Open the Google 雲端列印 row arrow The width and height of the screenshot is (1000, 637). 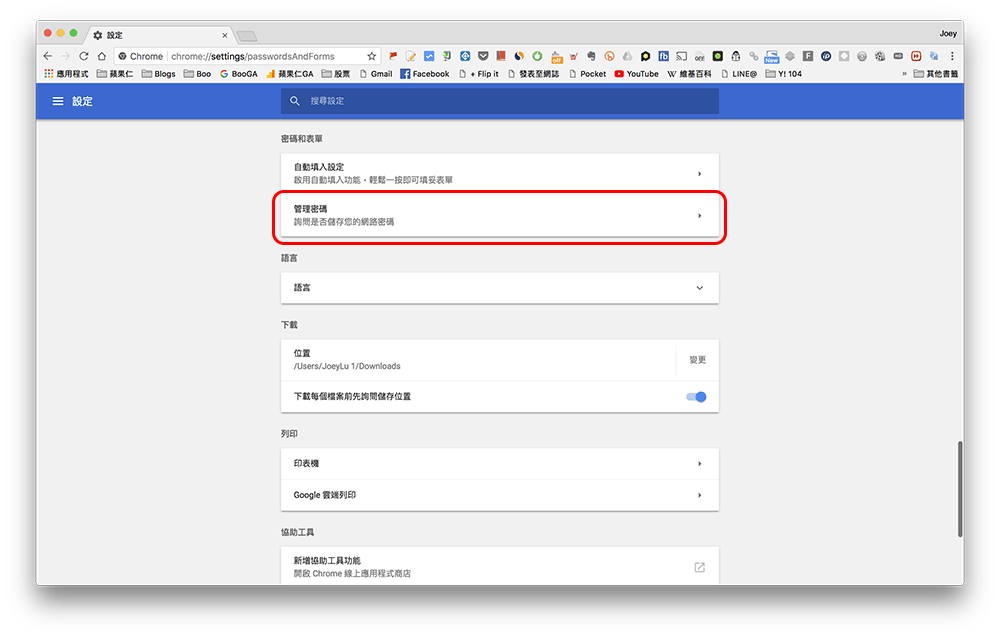tap(700, 495)
